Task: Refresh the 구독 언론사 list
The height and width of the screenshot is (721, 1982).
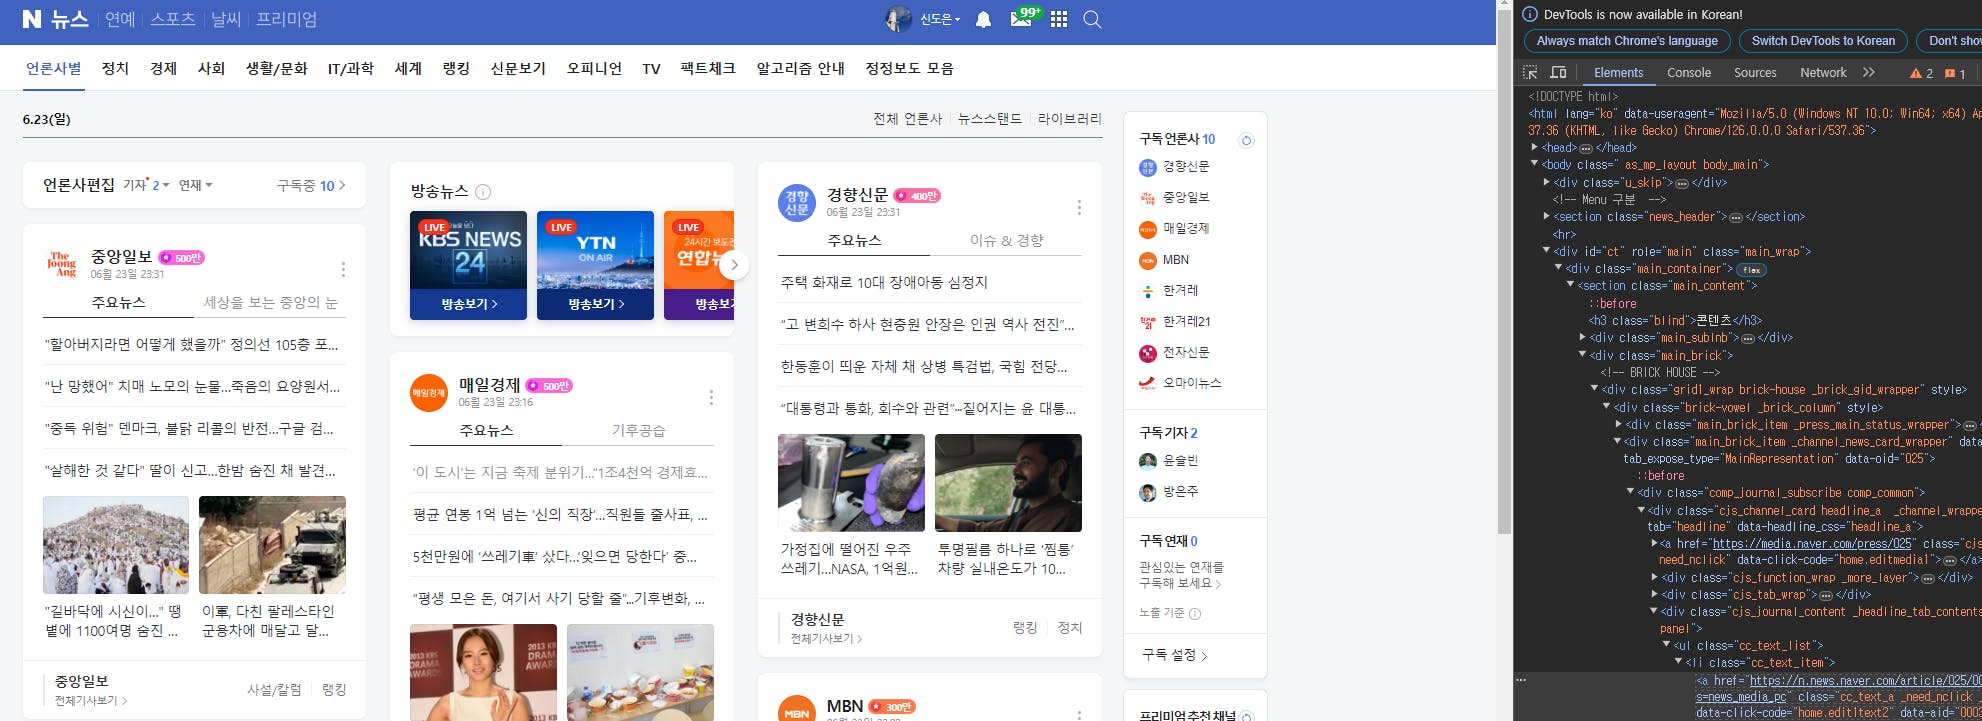Action: pyautogui.click(x=1246, y=140)
